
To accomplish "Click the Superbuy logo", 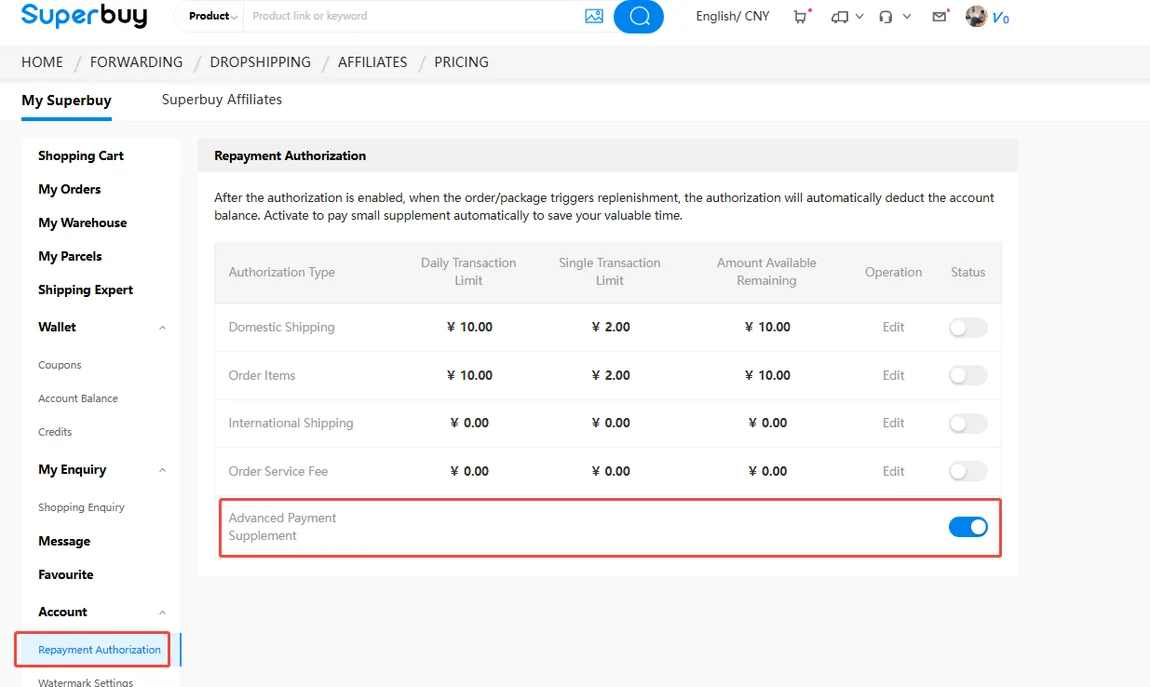I will [x=84, y=15].
